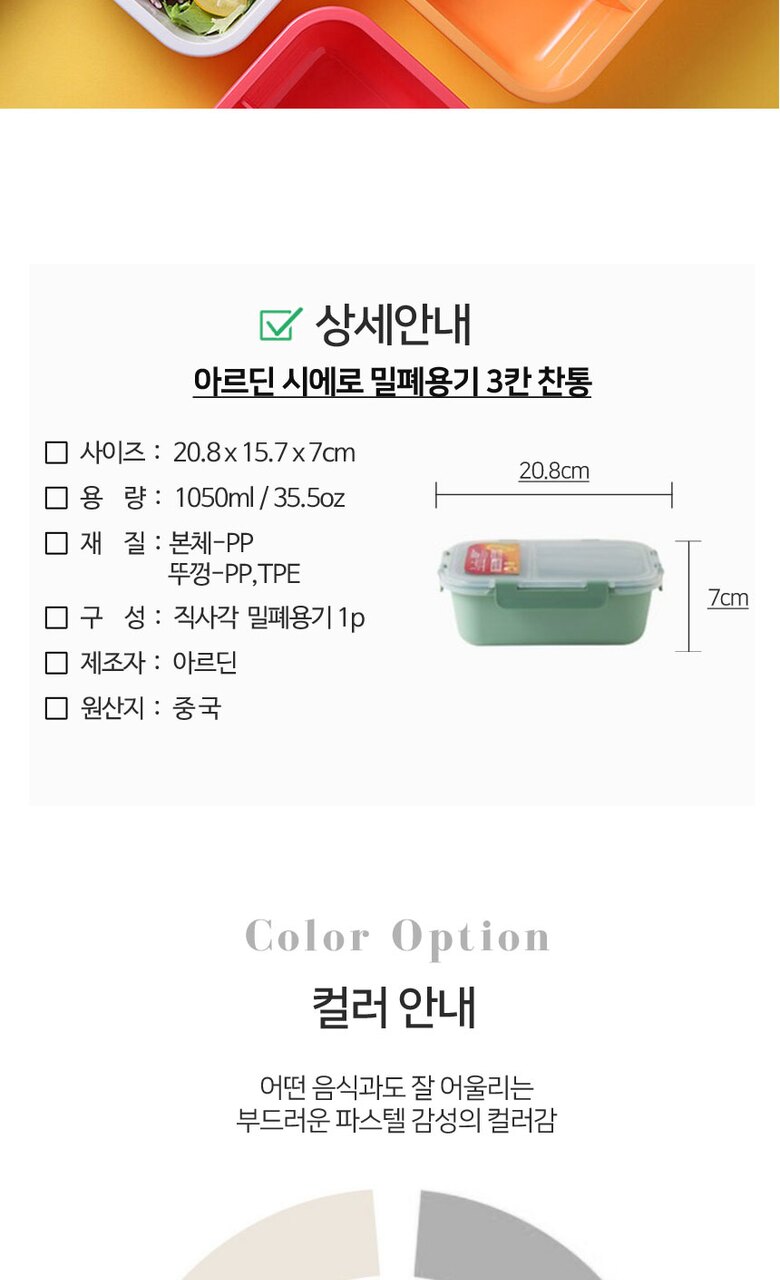
Task: Click the Color Option heading
Action: click(x=398, y=937)
